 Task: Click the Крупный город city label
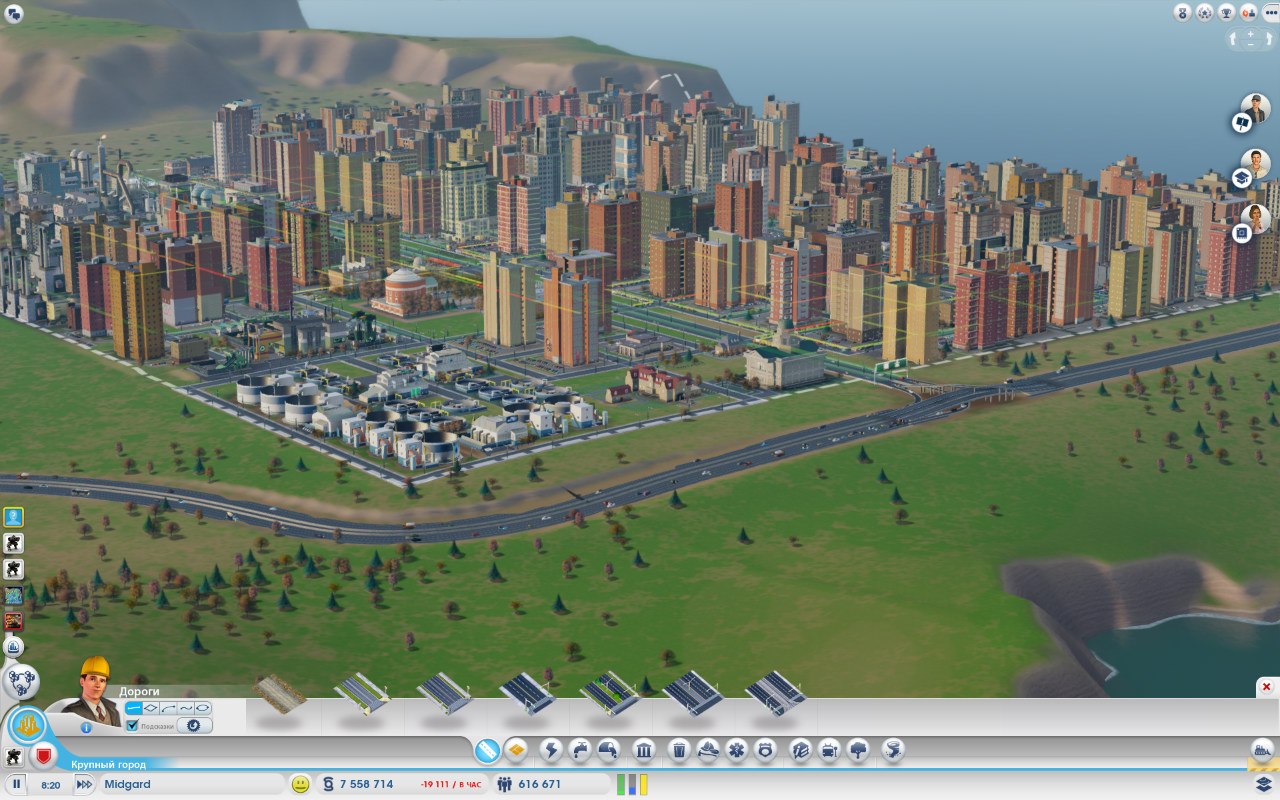coord(108,765)
